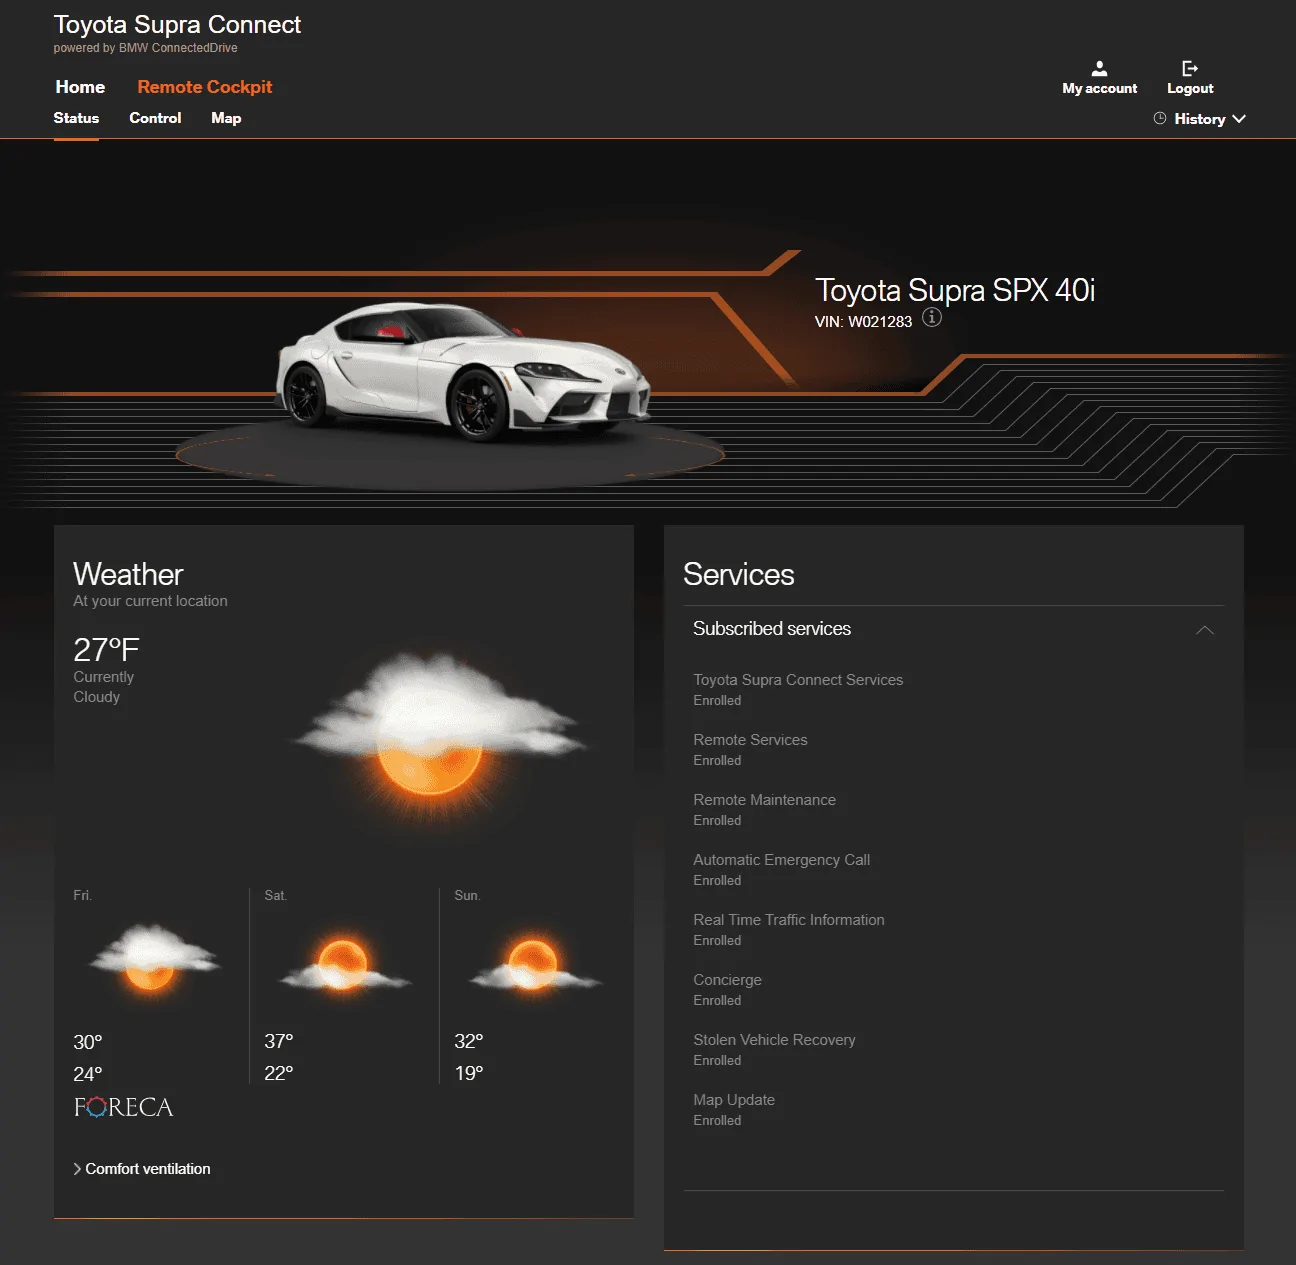Viewport: 1296px width, 1265px height.
Task: Open the My account icon
Action: click(x=1099, y=68)
